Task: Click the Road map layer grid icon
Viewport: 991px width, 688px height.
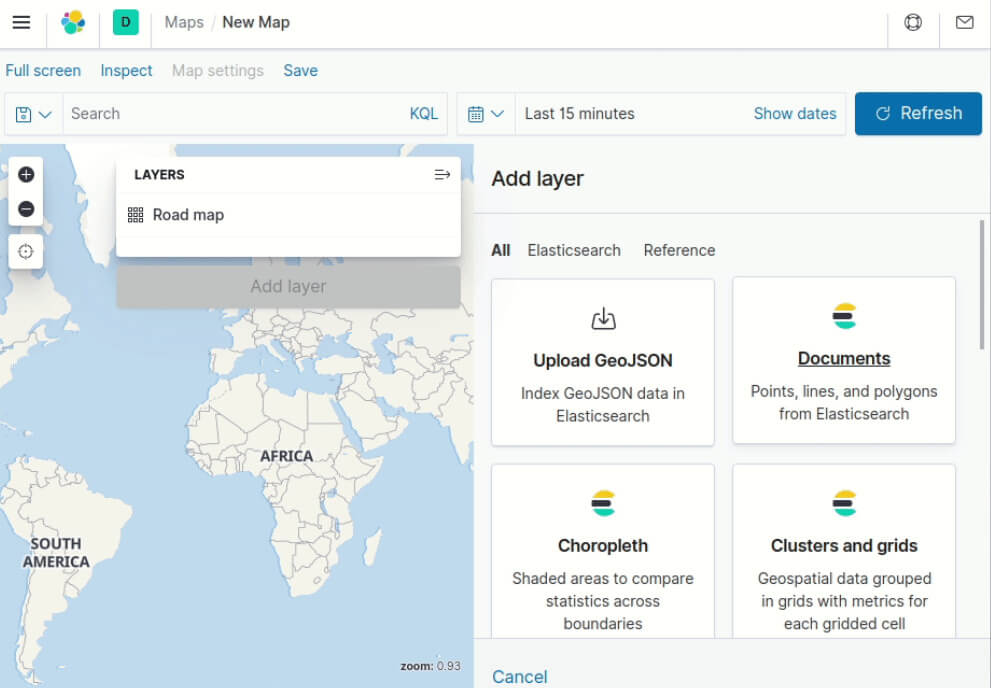Action: pyautogui.click(x=136, y=215)
